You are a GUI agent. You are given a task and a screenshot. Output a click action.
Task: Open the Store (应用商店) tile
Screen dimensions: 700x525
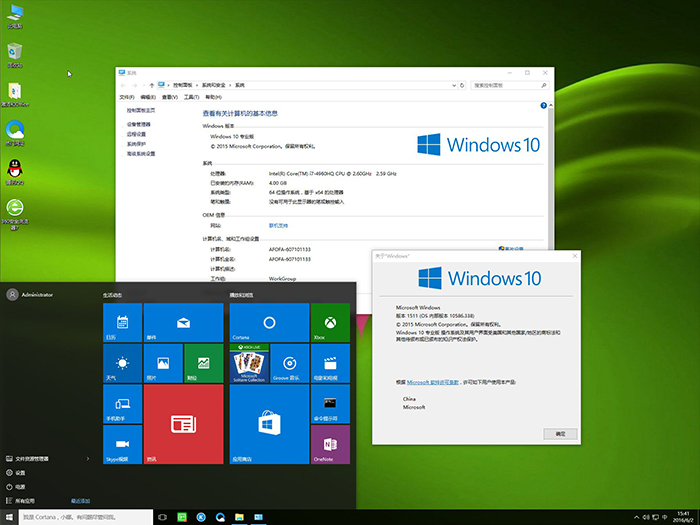click(x=269, y=425)
